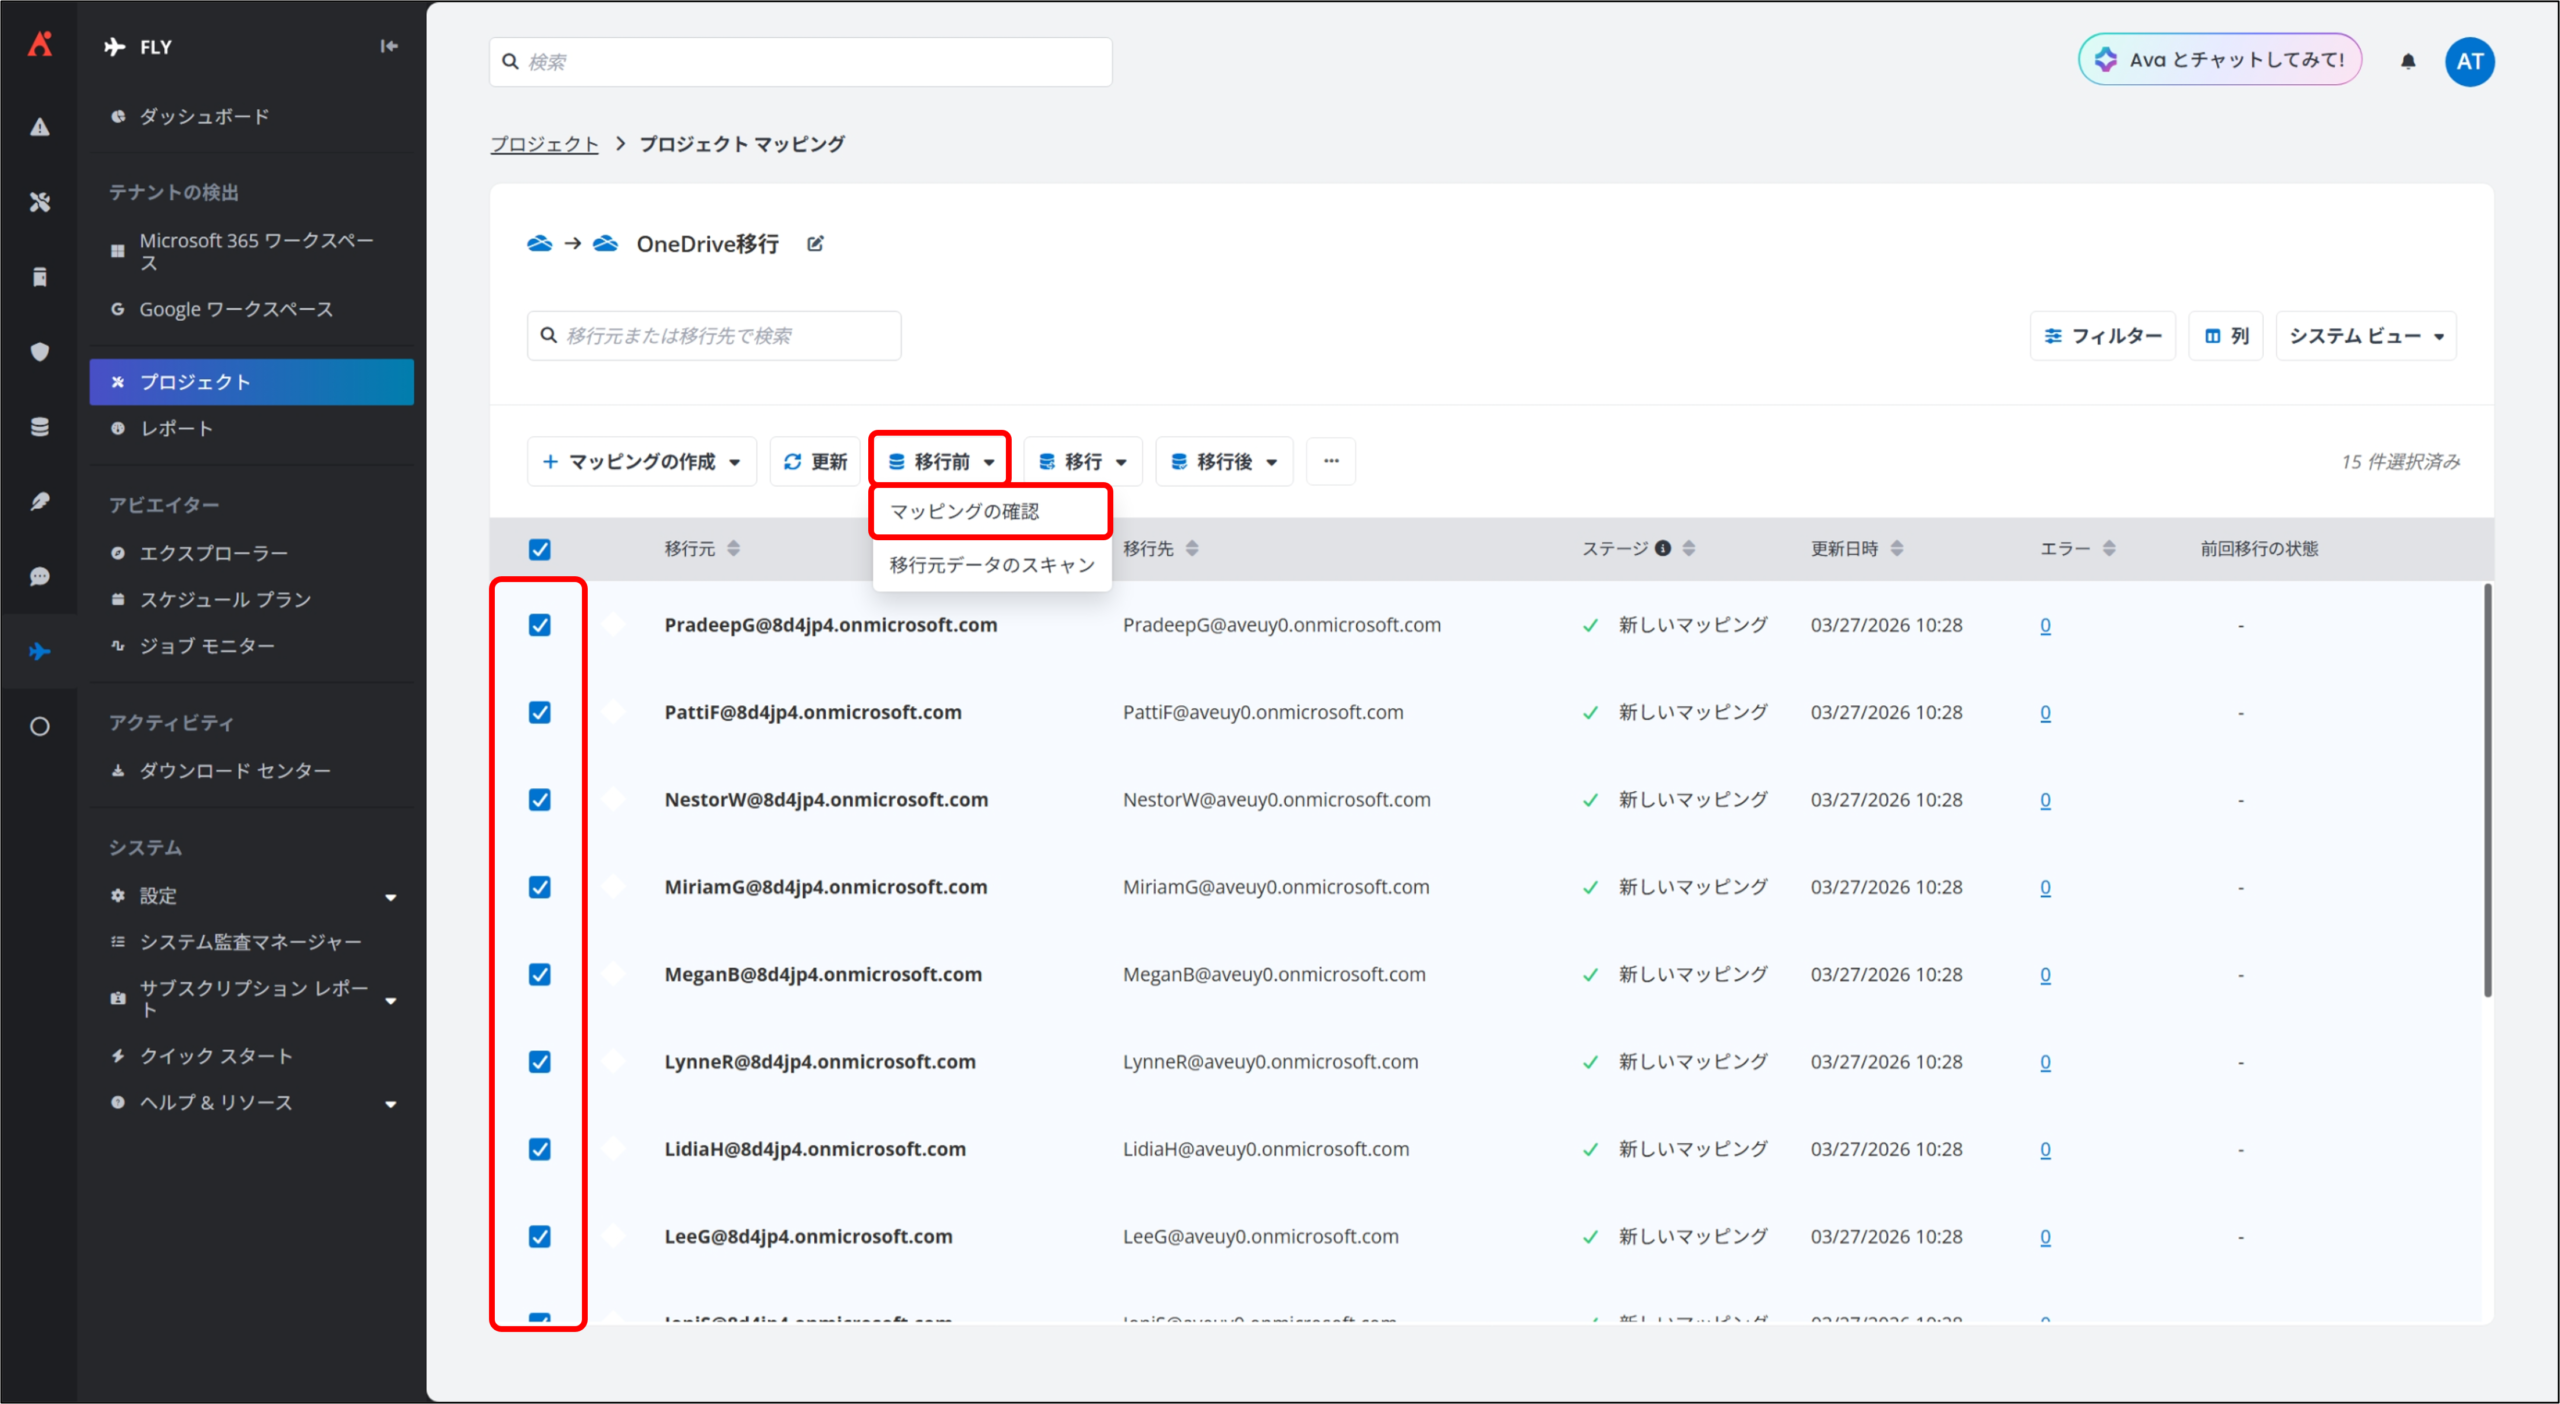Sort by 移行元 column arrows
Image resolution: width=2560 pixels, height=1404 pixels.
pyautogui.click(x=734, y=548)
